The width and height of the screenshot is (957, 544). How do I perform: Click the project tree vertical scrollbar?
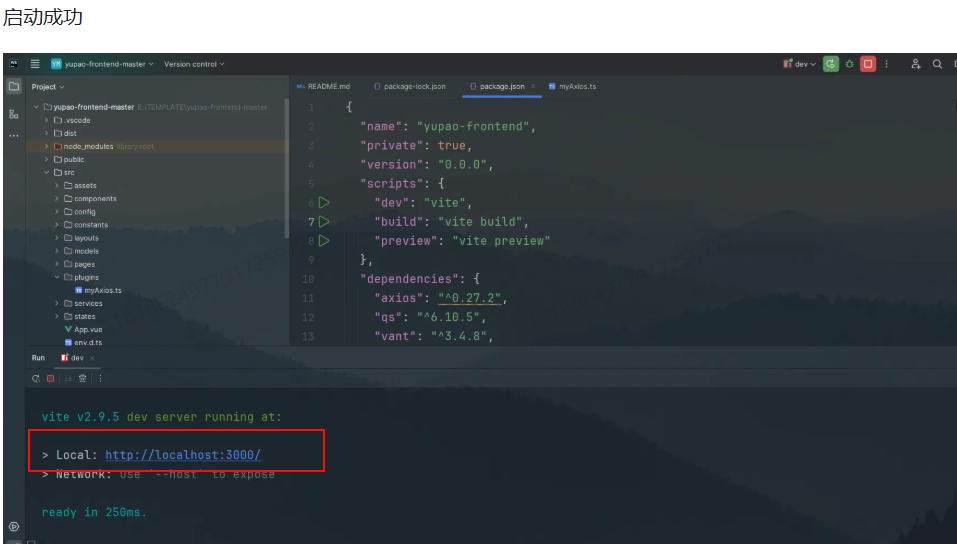click(286, 169)
